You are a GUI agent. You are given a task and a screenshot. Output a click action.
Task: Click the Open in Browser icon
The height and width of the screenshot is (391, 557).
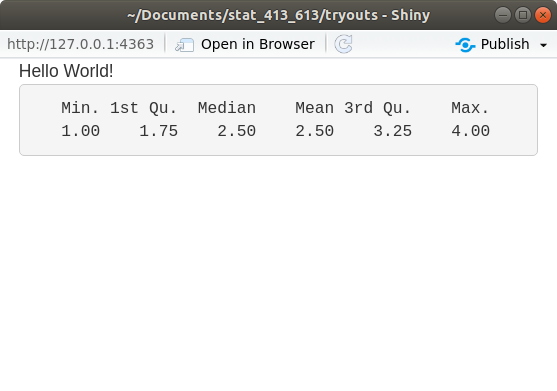pyautogui.click(x=184, y=45)
